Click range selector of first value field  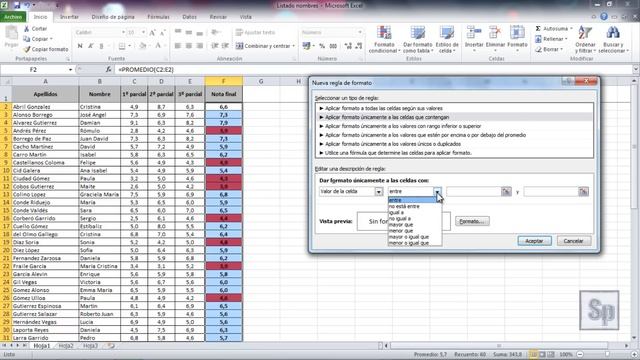point(506,191)
